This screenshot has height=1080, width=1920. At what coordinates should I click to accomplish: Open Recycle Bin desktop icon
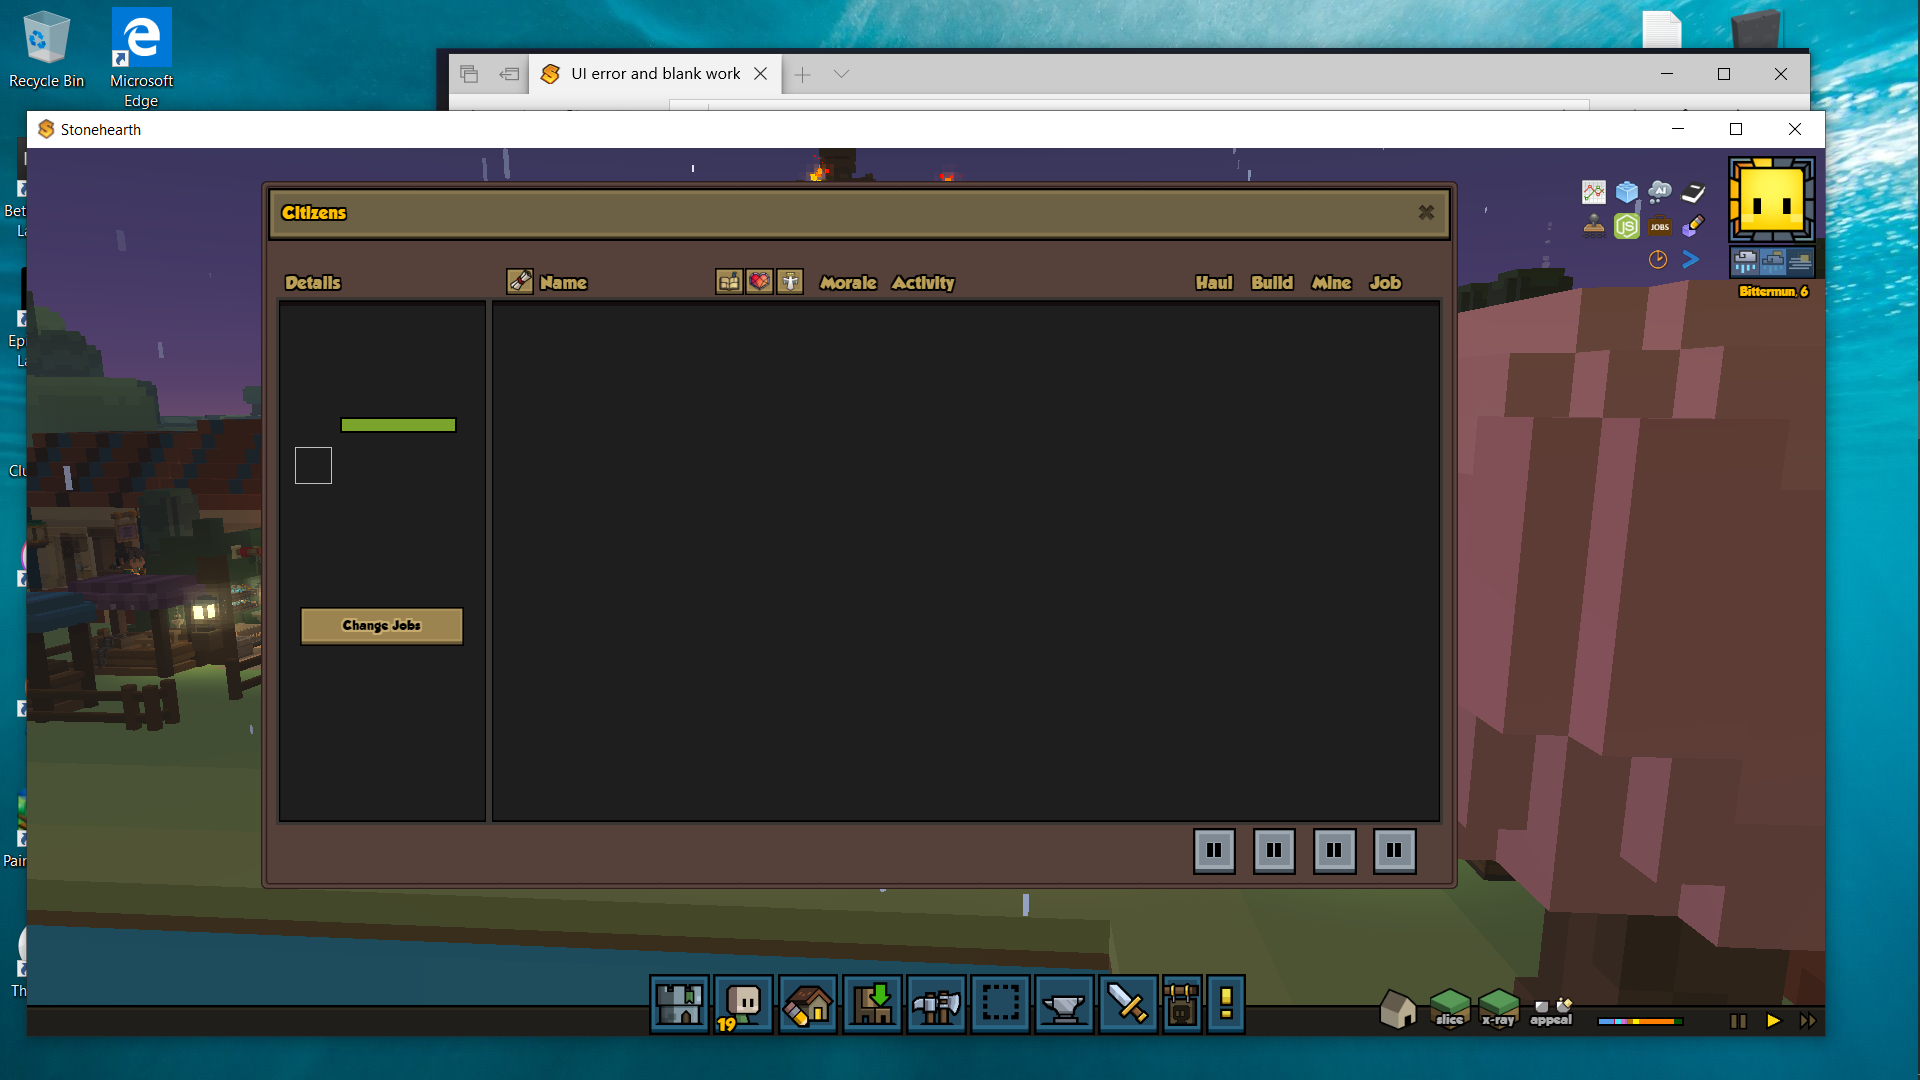coord(46,49)
